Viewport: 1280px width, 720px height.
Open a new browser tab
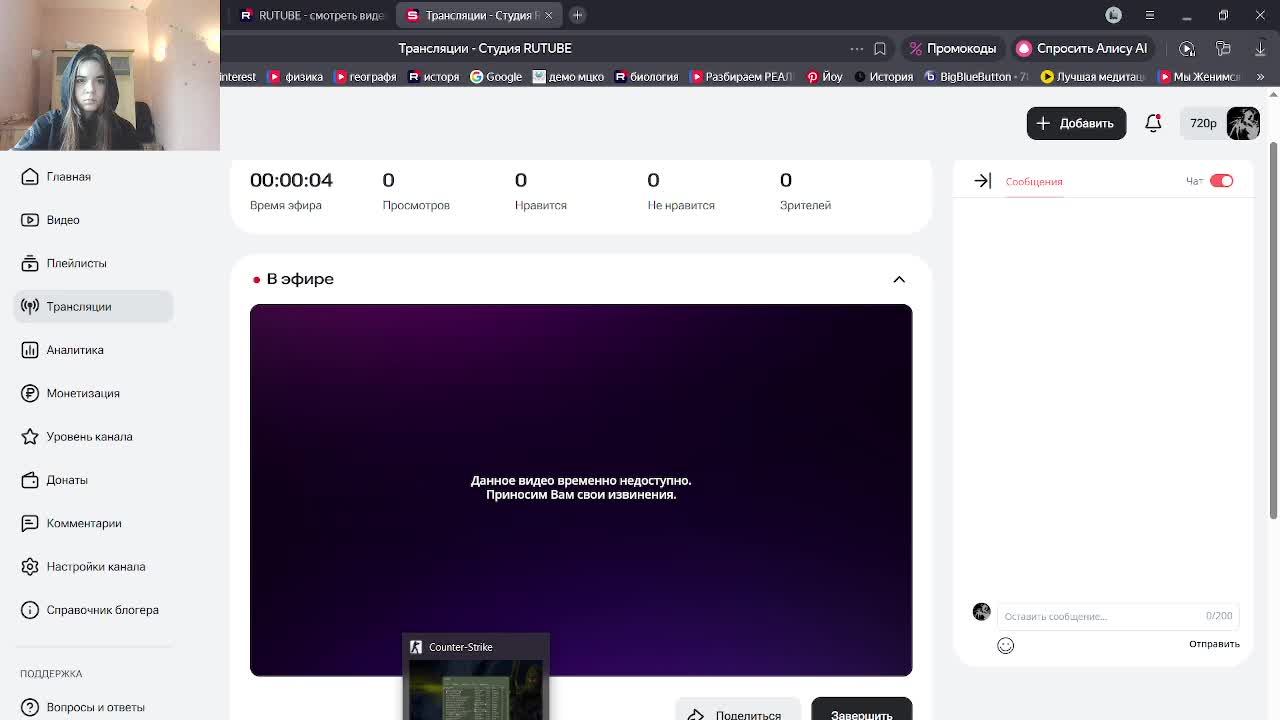577,15
